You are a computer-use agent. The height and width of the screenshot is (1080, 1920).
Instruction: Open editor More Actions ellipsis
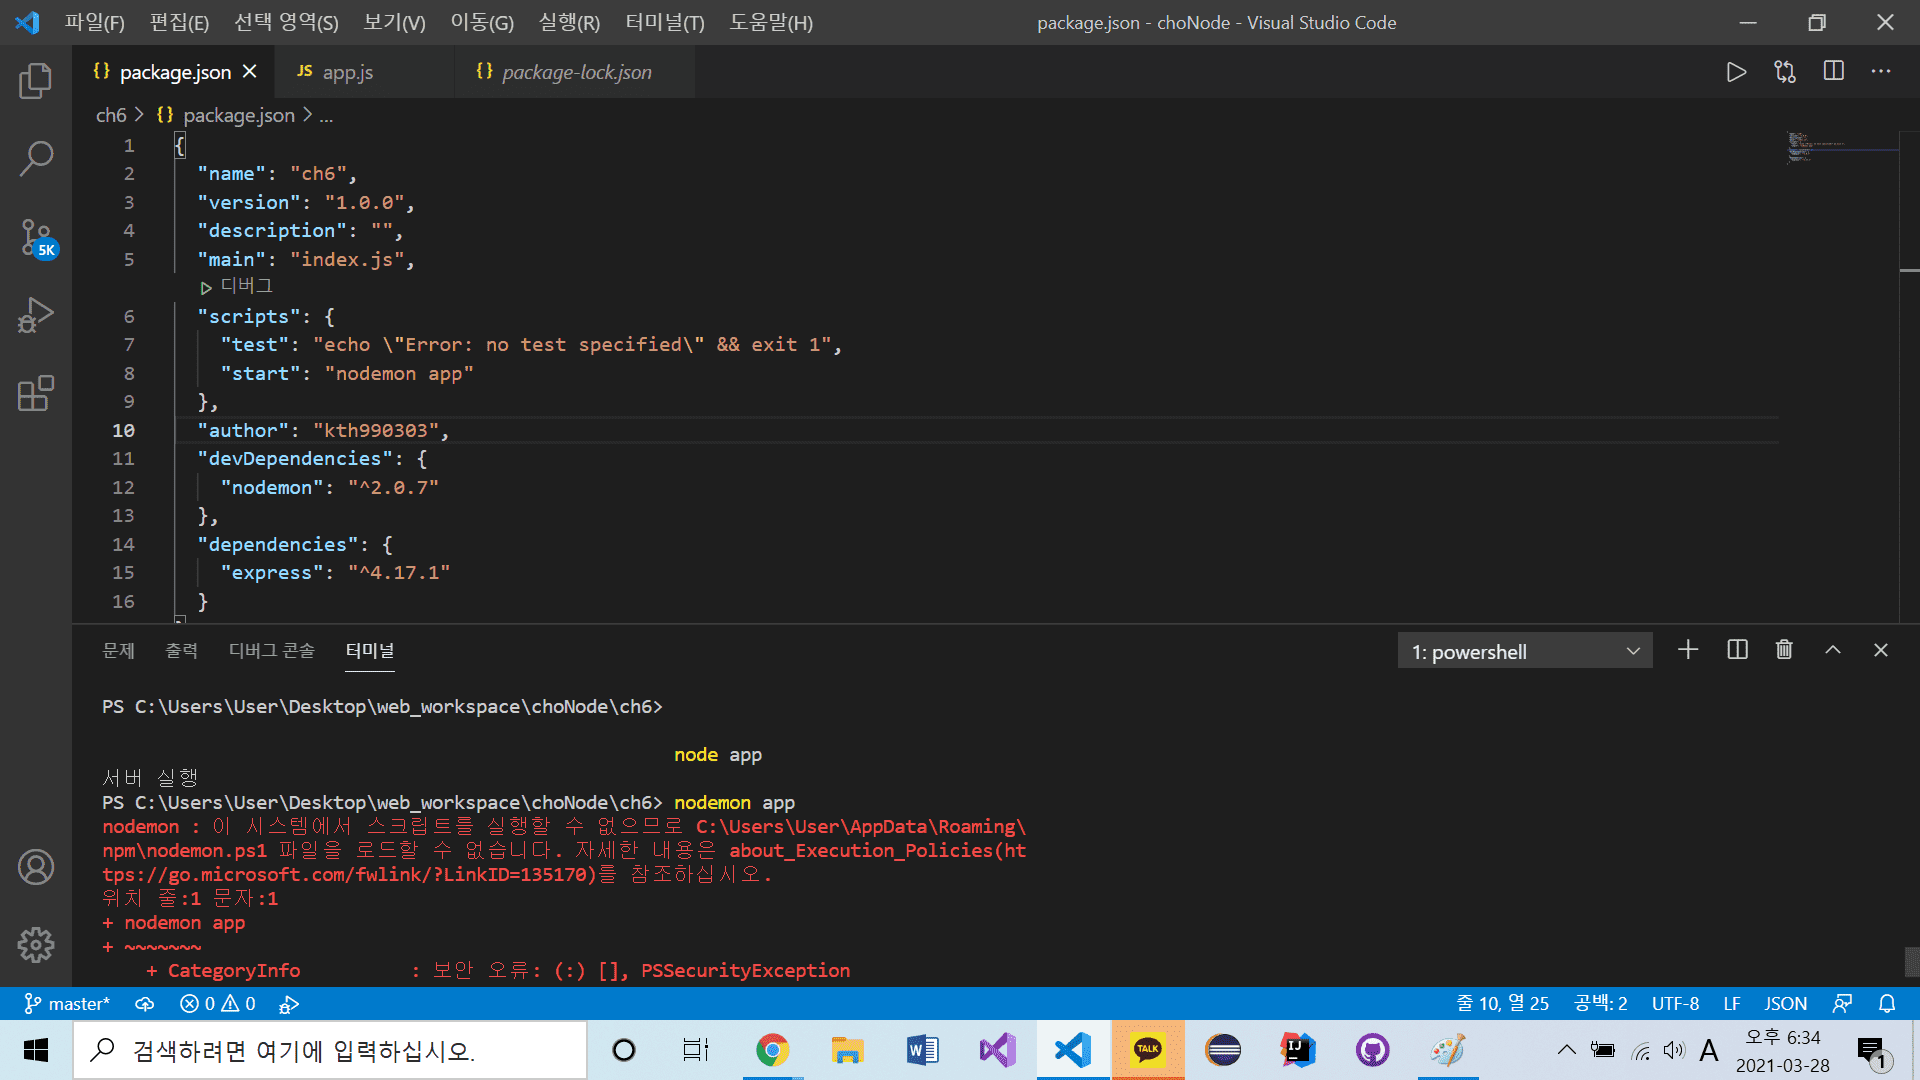(1881, 71)
